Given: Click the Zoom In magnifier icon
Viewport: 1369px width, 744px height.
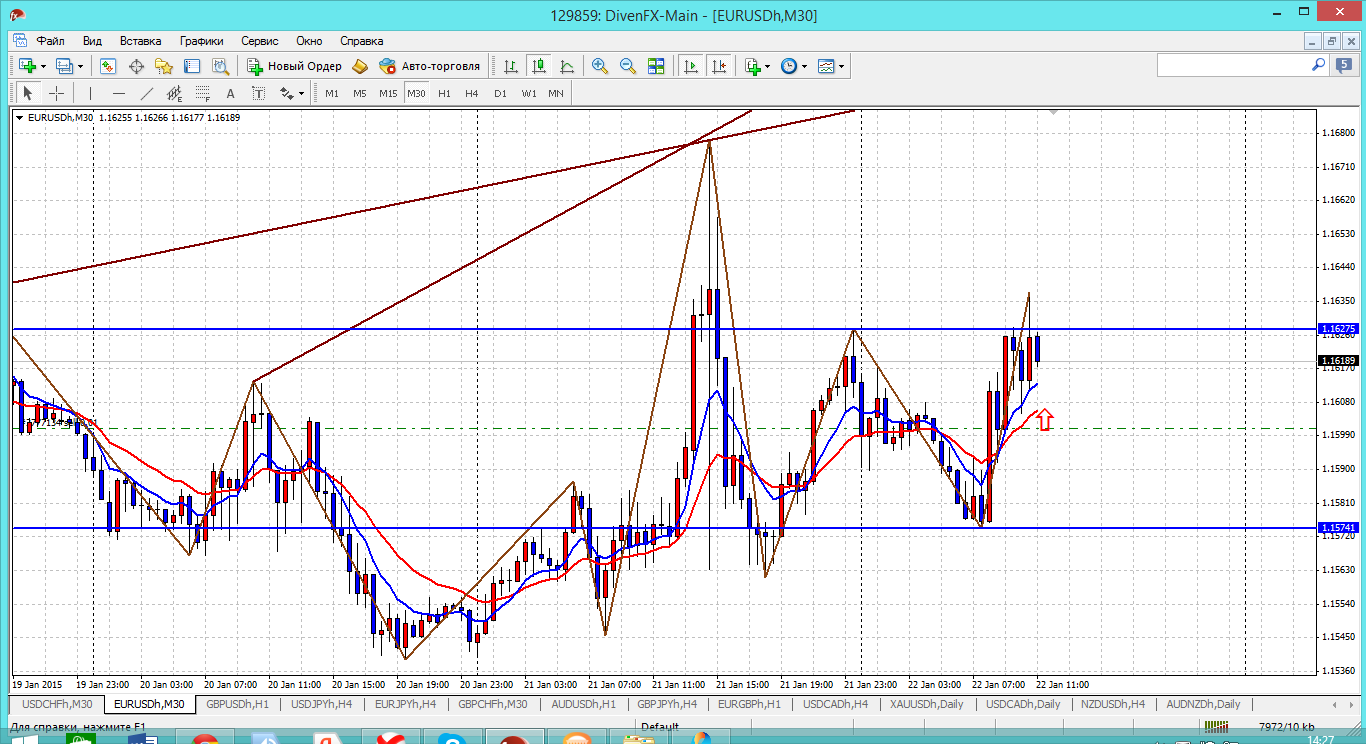Looking at the screenshot, I should coord(600,66).
